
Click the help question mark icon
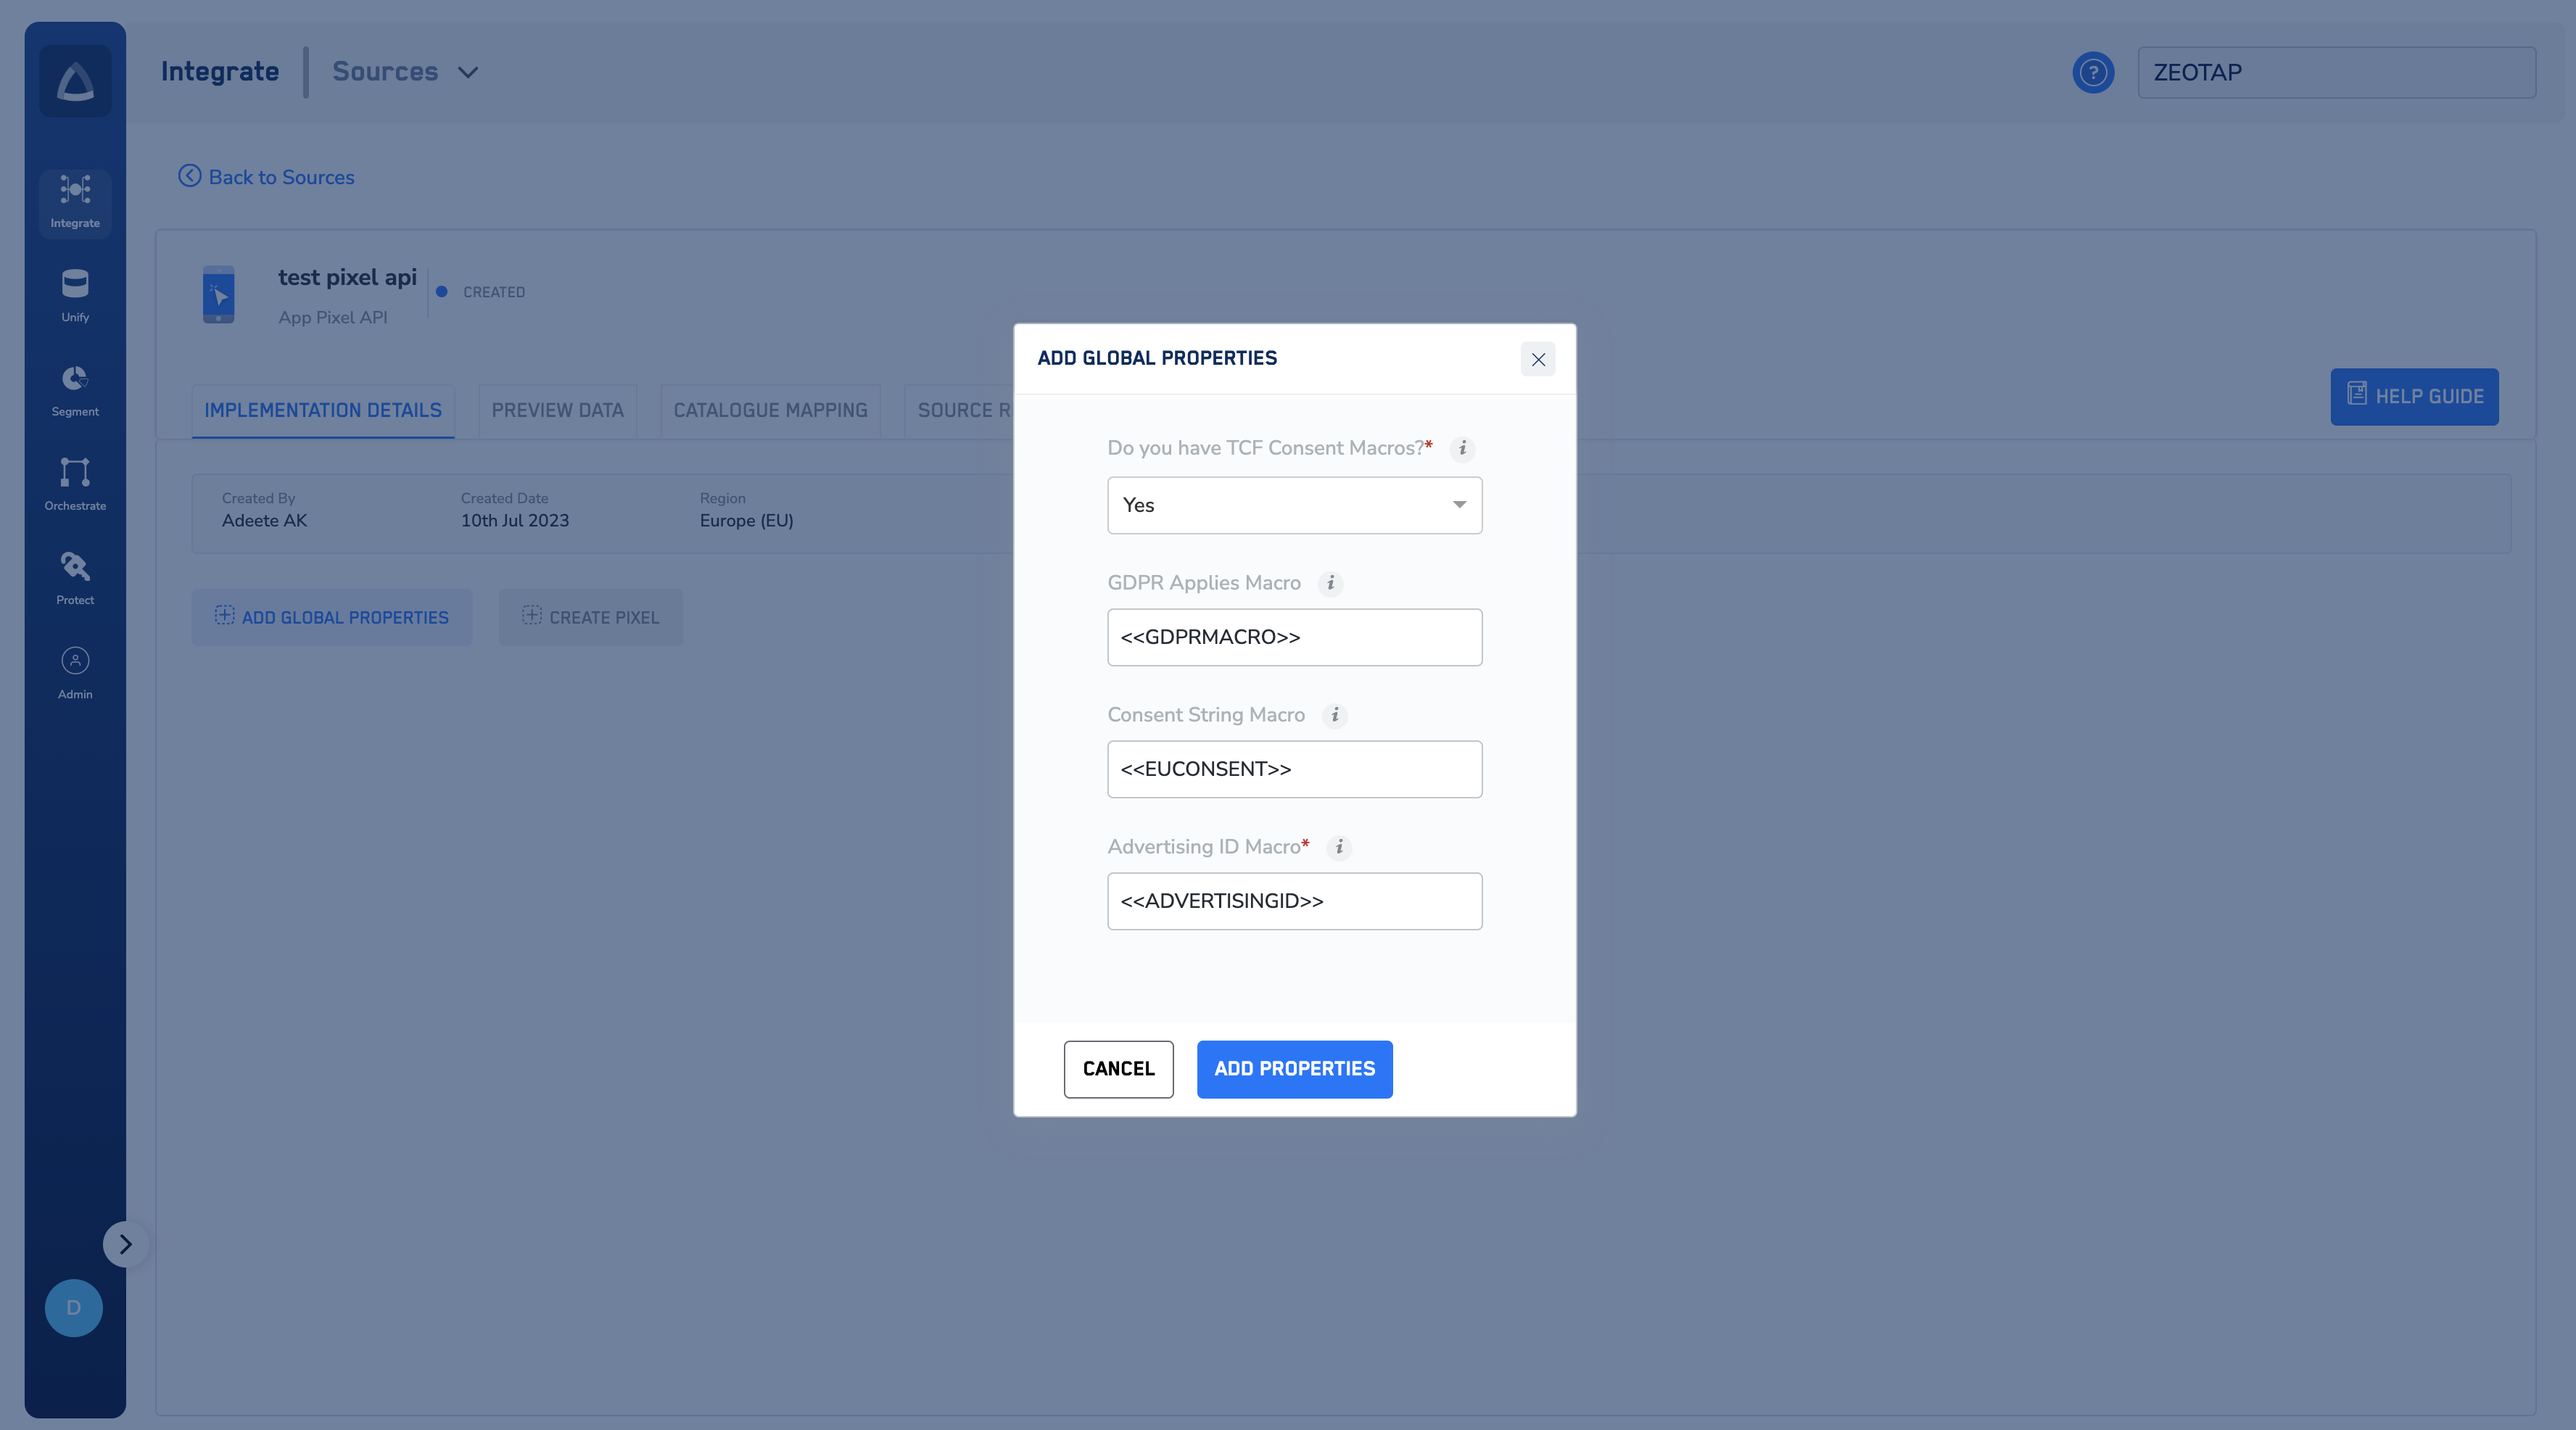(x=2092, y=72)
